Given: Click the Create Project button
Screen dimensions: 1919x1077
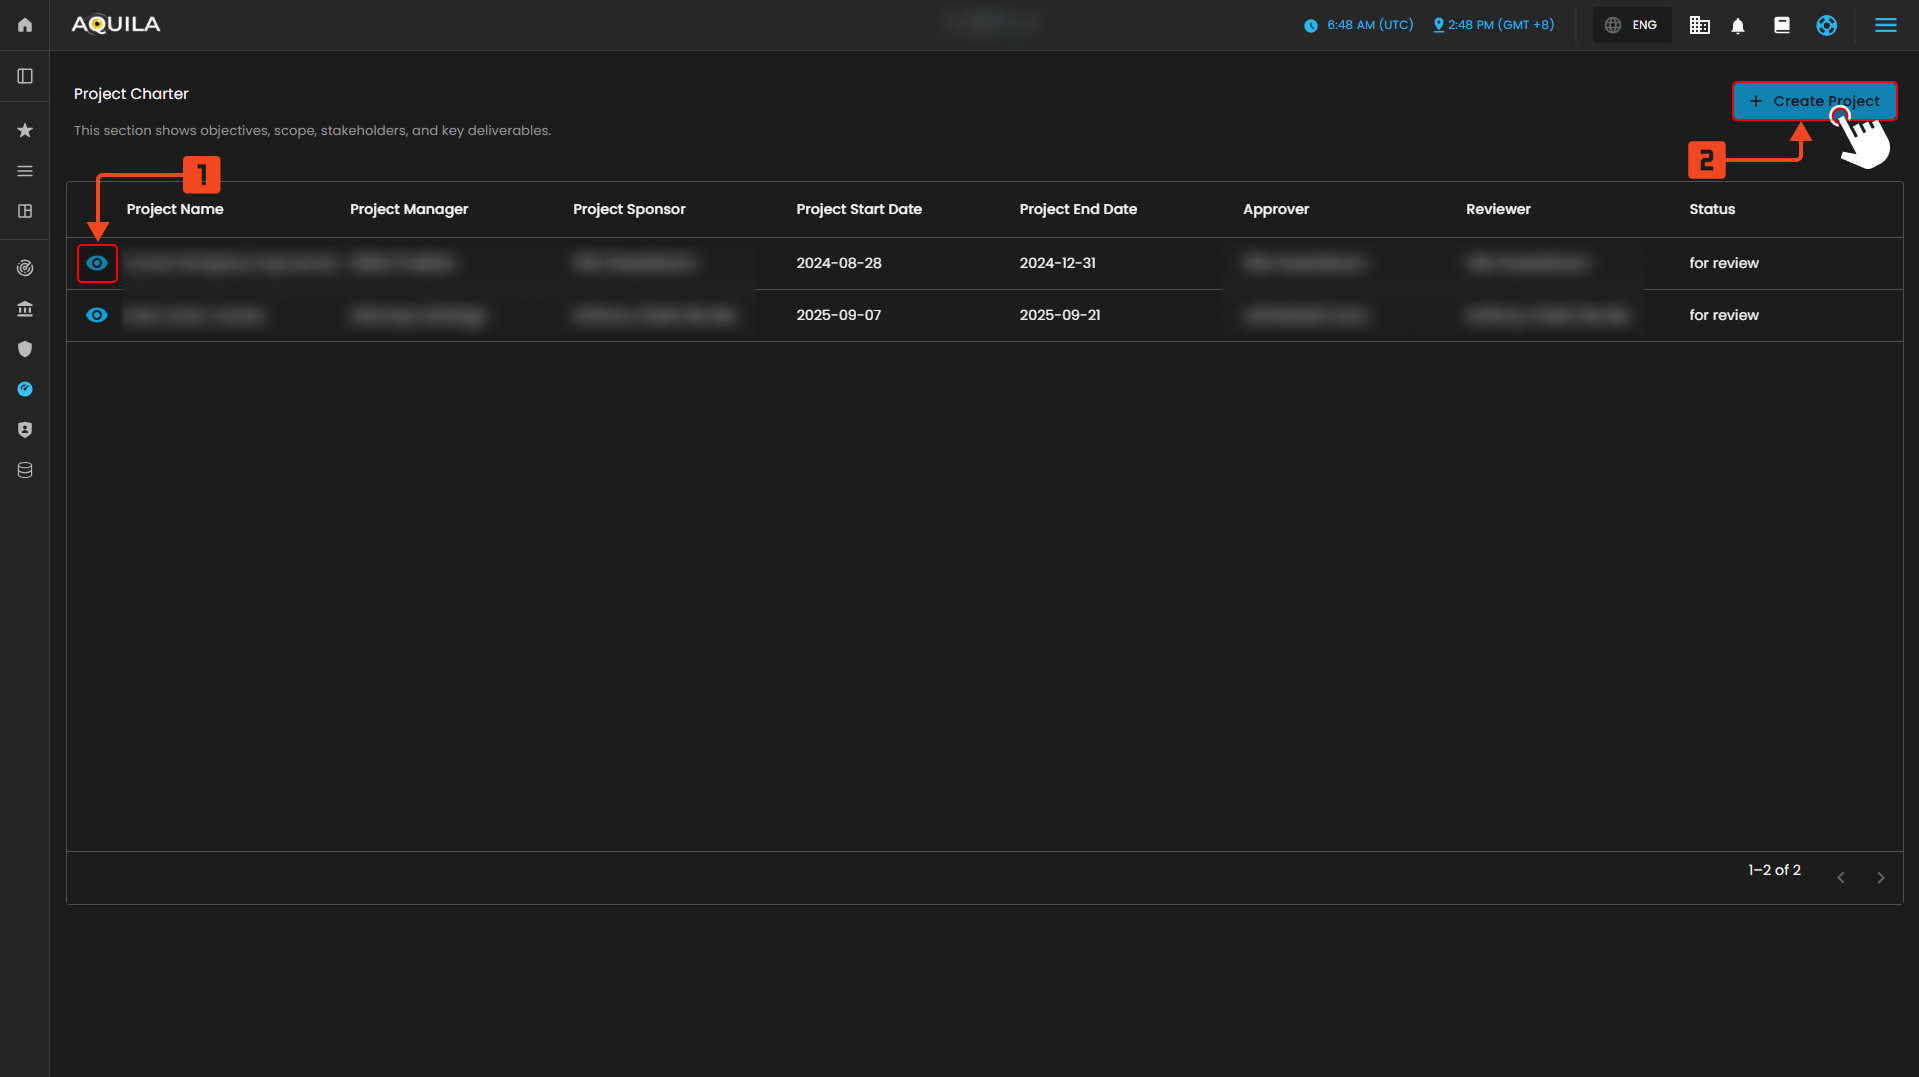Looking at the screenshot, I should point(1813,101).
